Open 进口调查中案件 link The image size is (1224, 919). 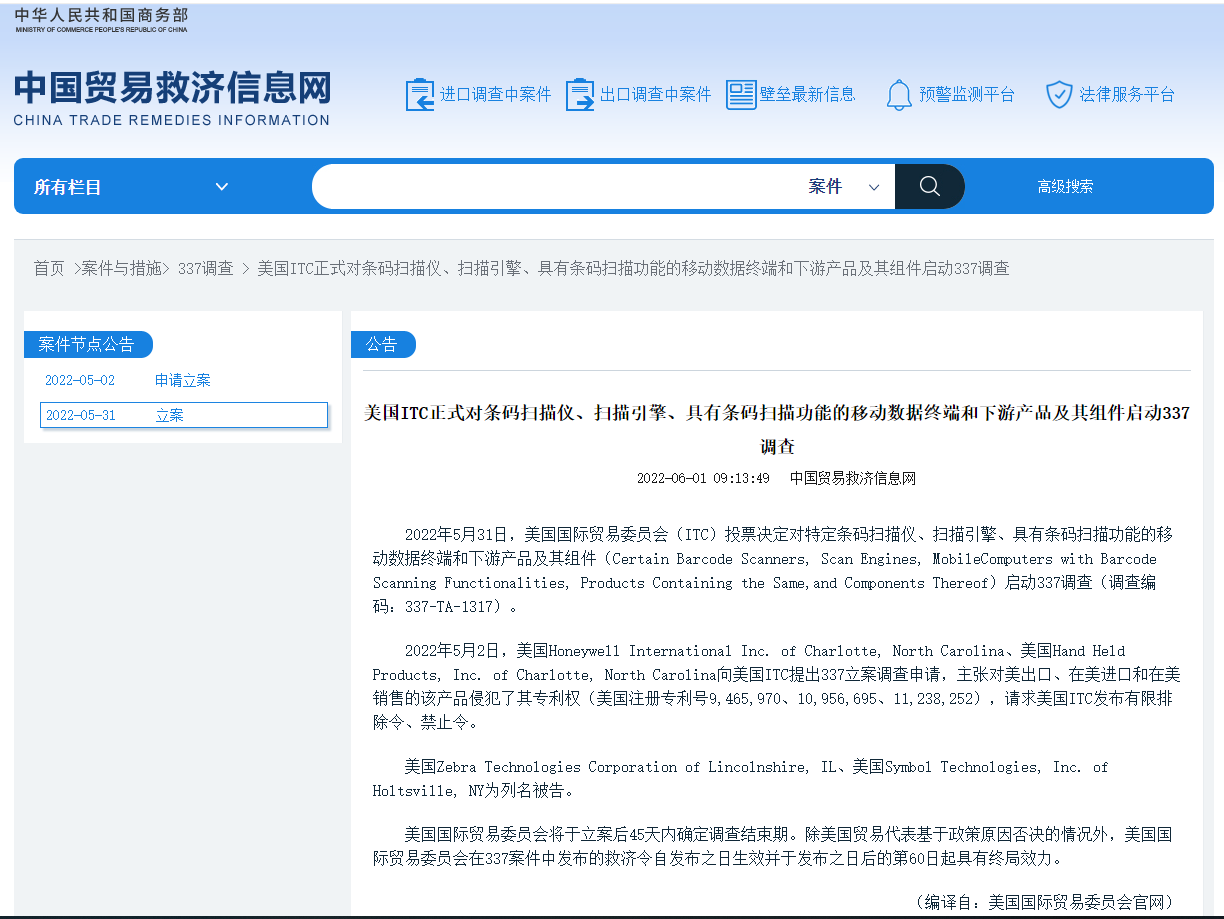496,95
